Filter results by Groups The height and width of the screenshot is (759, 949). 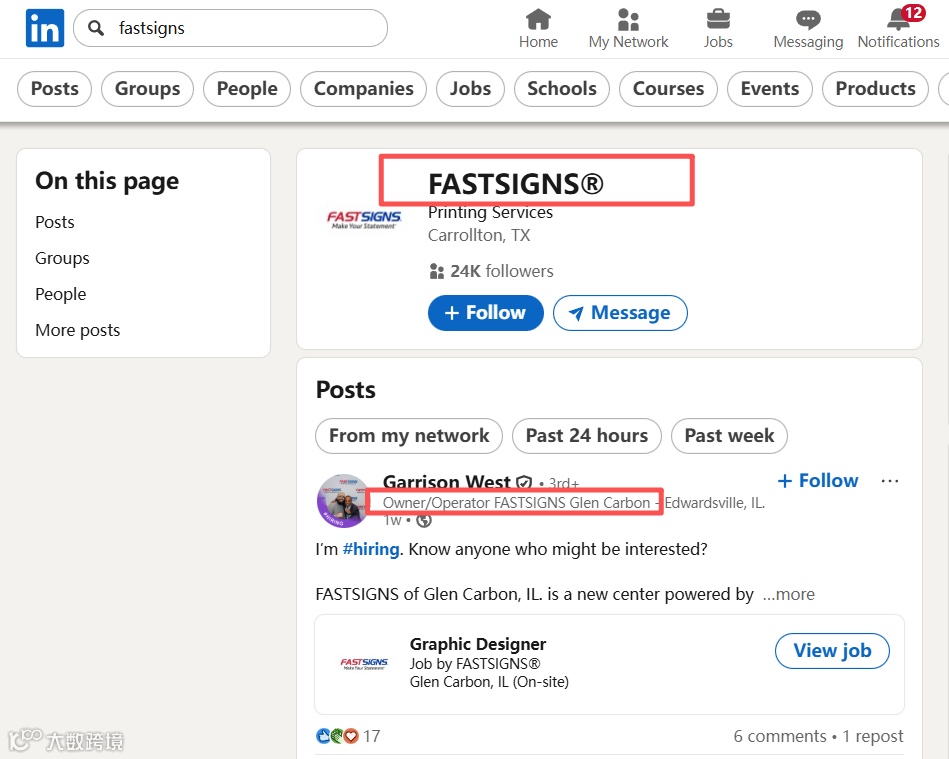click(x=148, y=89)
